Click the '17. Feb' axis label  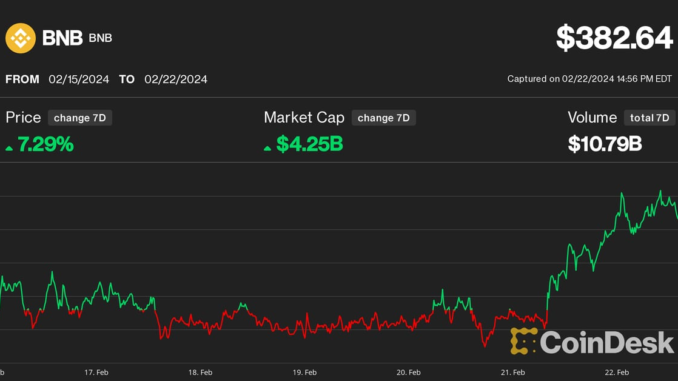coord(96,372)
